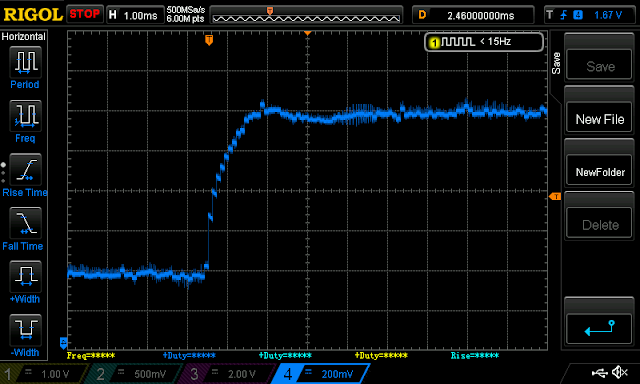Select active channel 4 tab 200mV
Screen dimensions: 640x384
[321, 374]
